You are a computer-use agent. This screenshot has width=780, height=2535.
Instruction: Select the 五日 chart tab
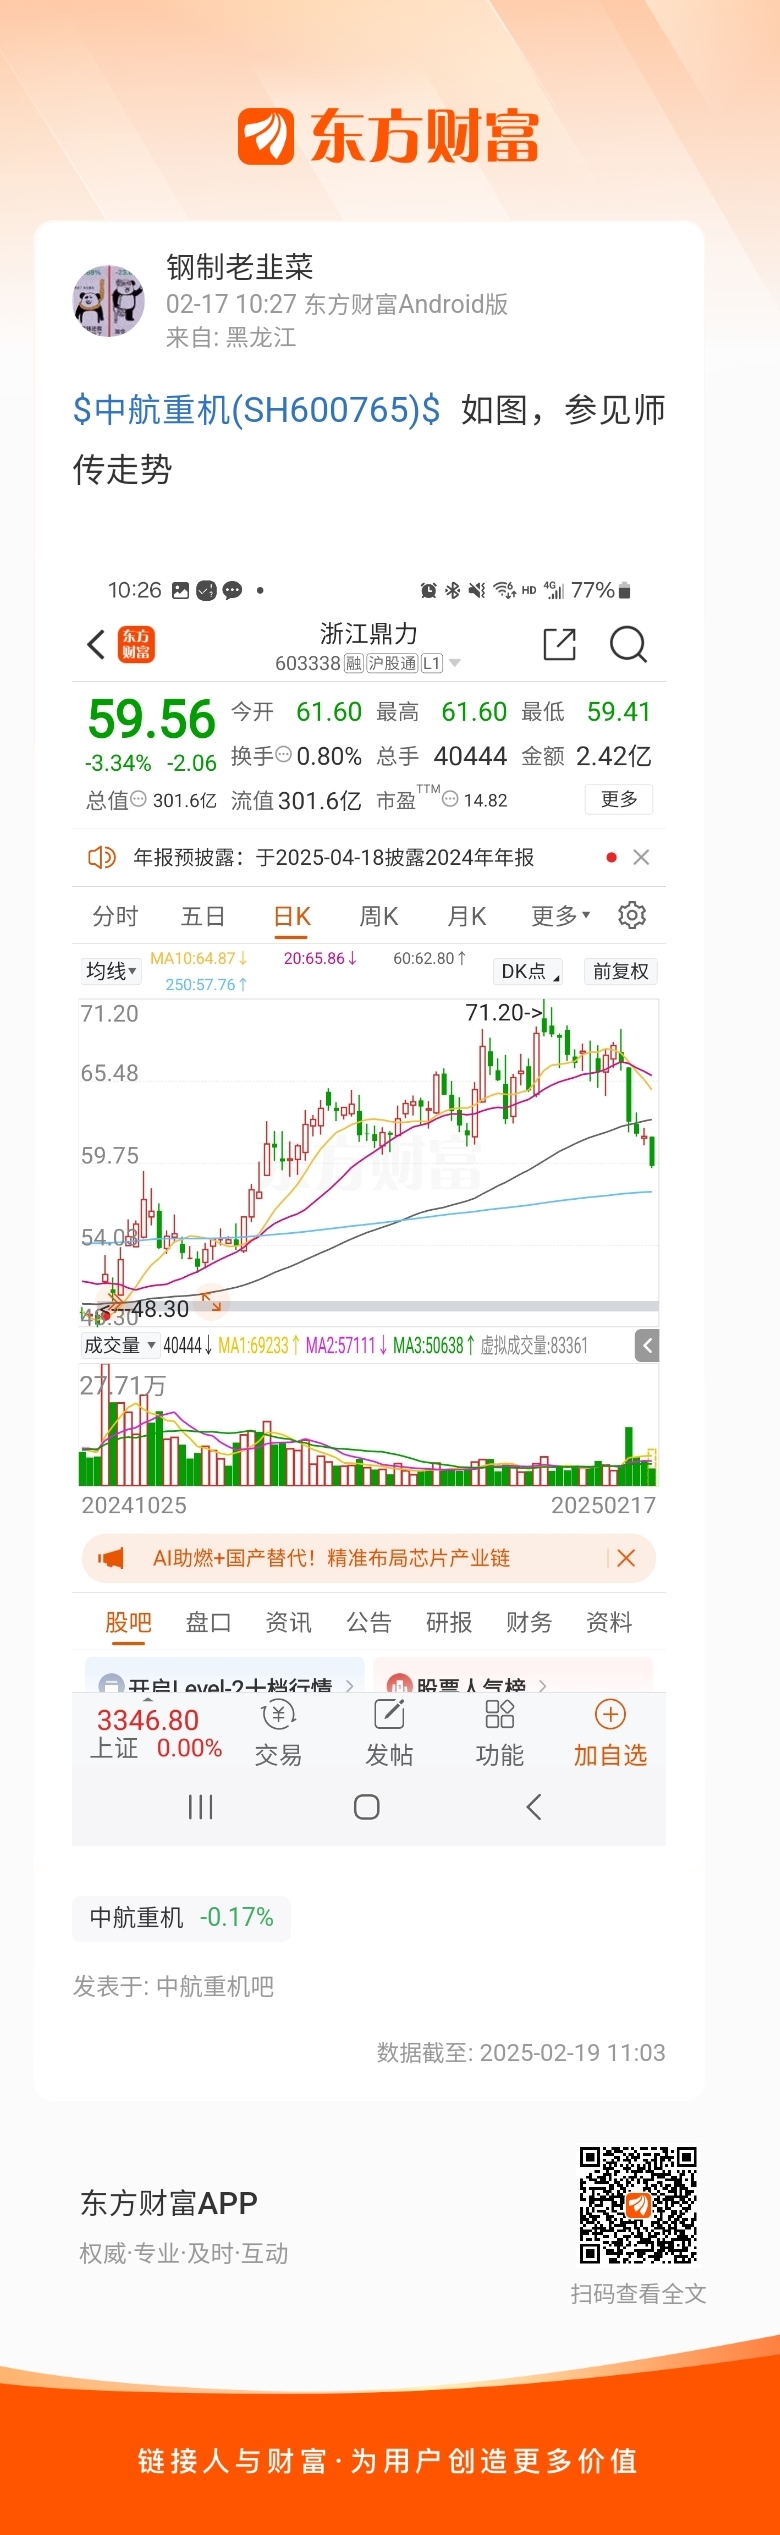click(x=203, y=916)
